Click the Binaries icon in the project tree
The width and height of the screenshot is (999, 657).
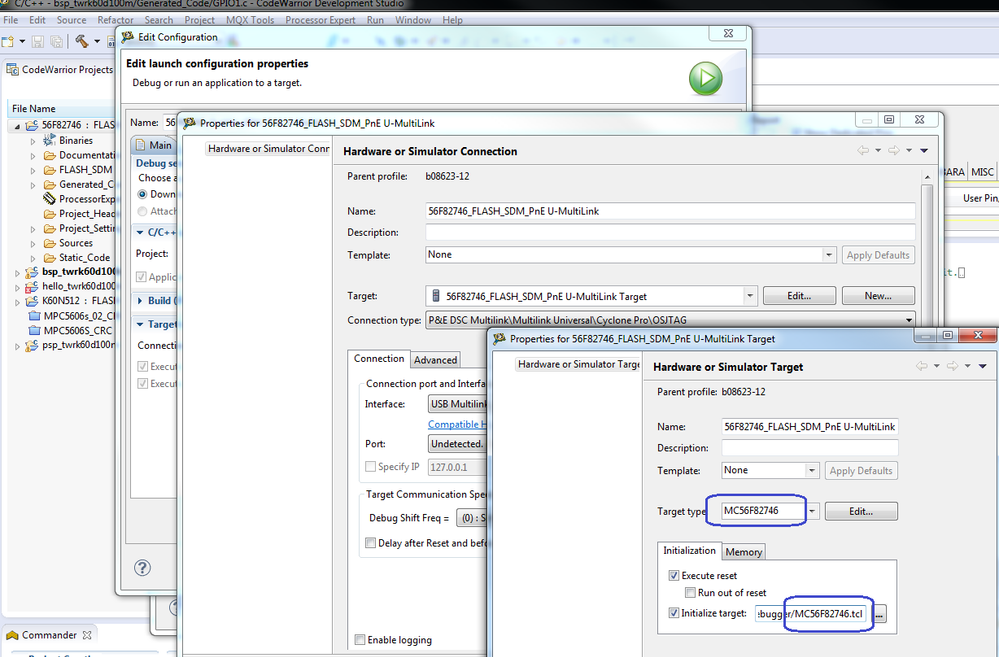coord(50,140)
